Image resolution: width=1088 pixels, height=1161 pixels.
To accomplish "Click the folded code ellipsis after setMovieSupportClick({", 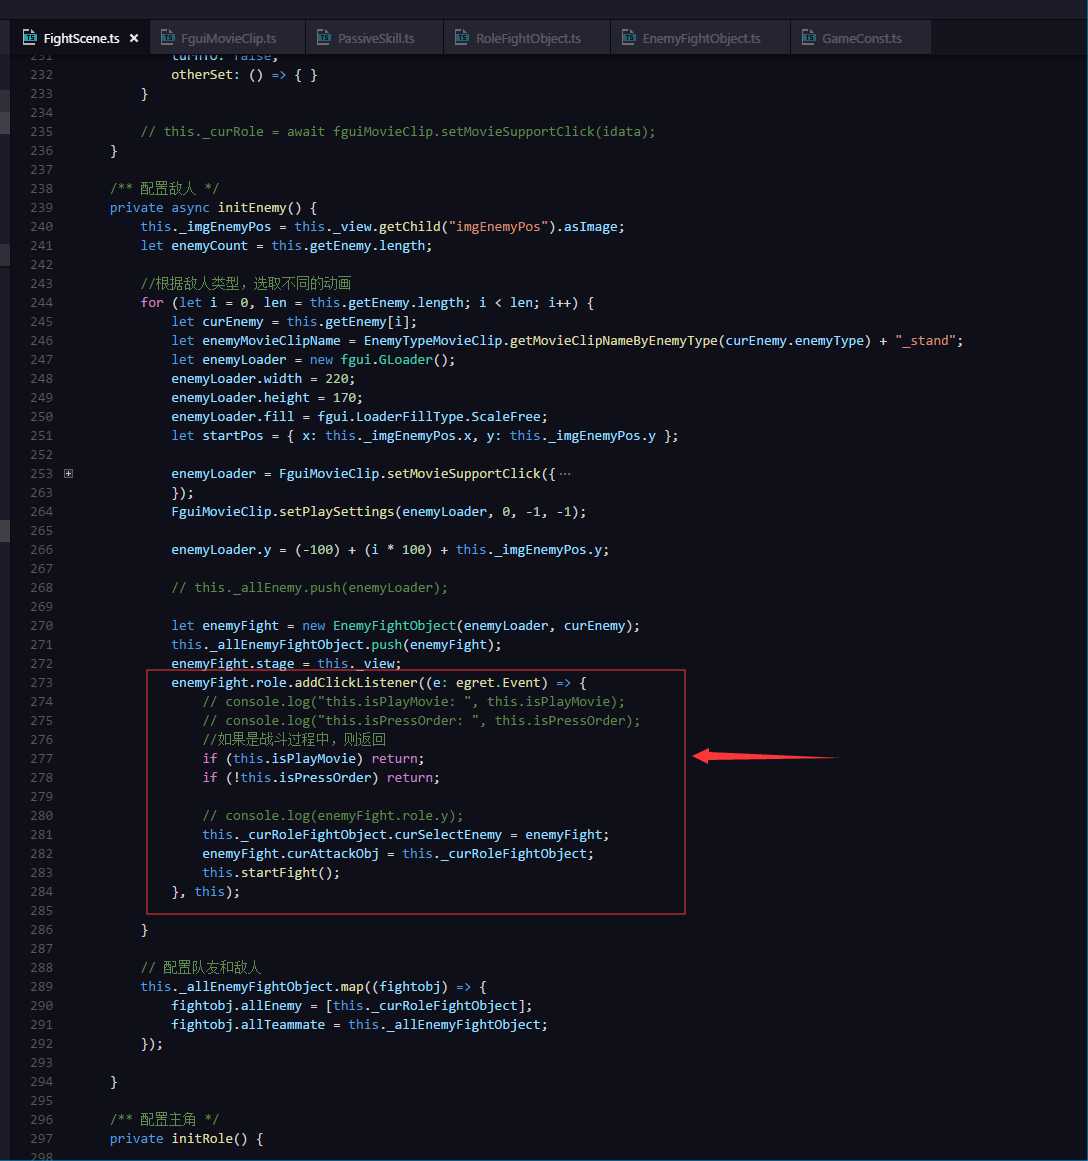I will point(565,473).
